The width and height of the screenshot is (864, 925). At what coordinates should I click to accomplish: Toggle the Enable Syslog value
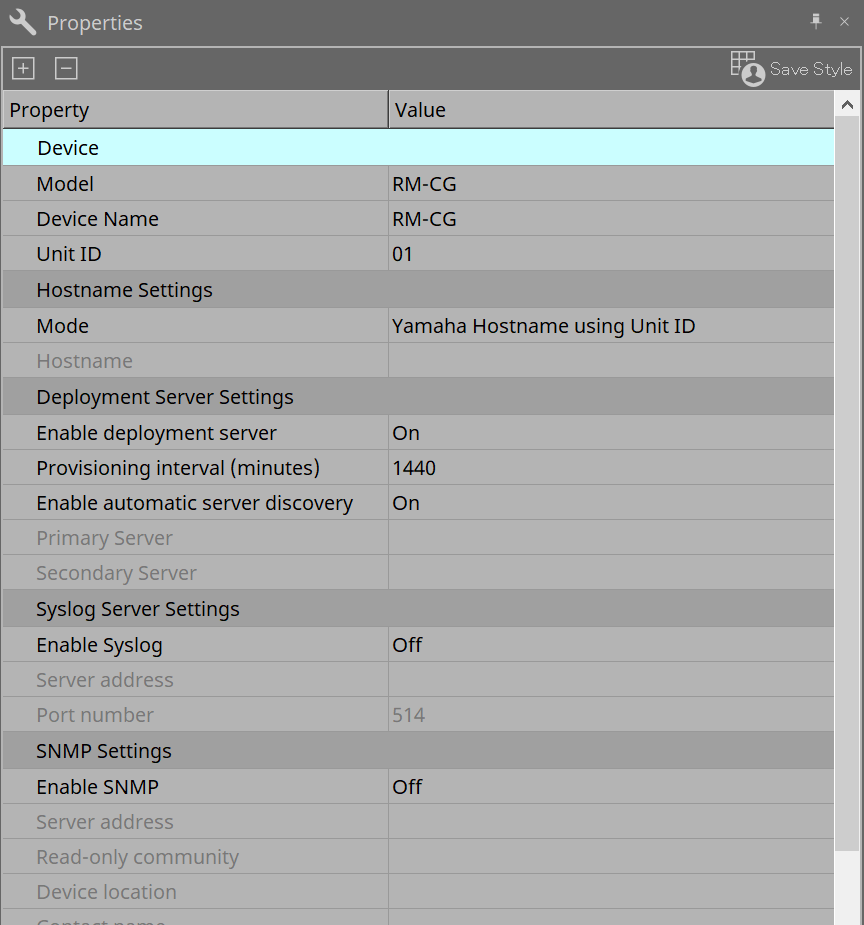[610, 645]
